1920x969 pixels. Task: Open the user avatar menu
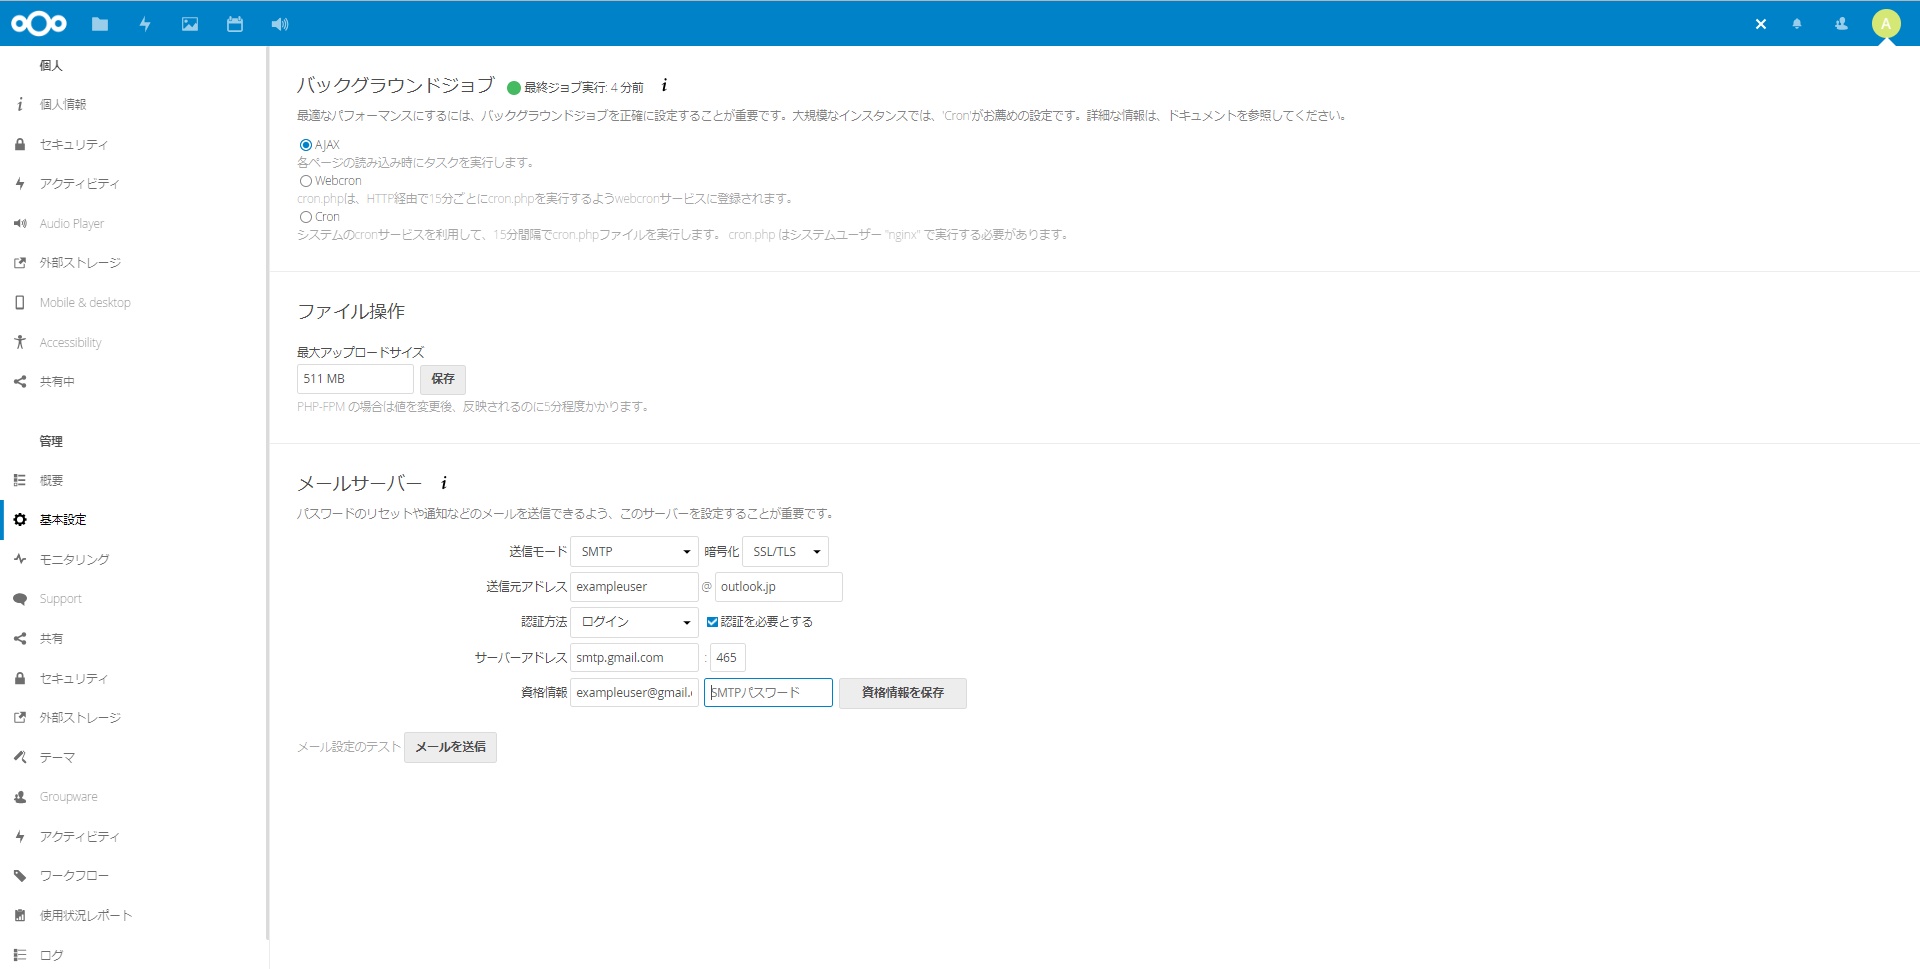[1886, 24]
